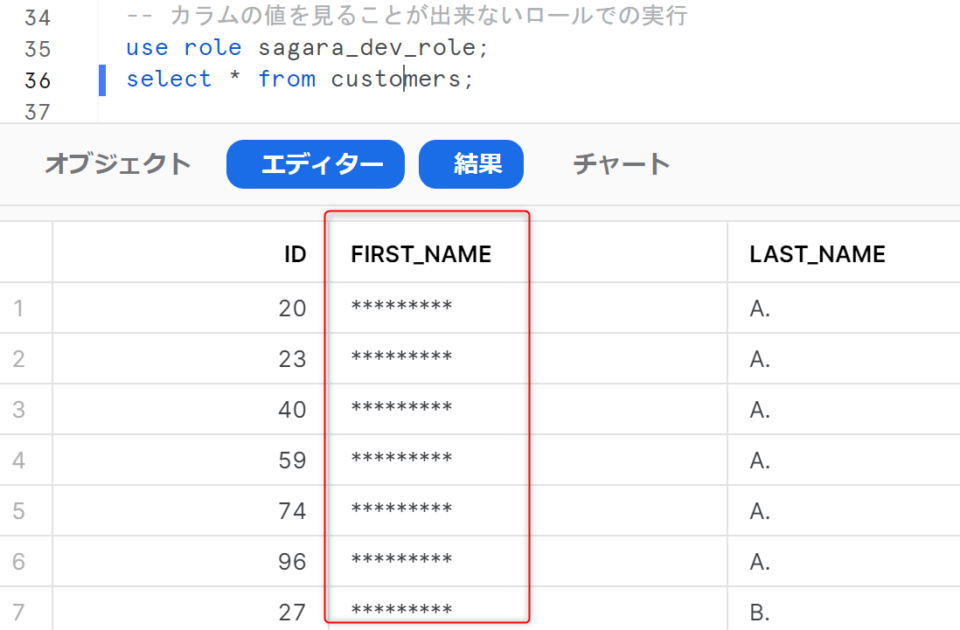Click the Japanese comment on line 34
The width and height of the screenshot is (960, 630).
pos(400,14)
